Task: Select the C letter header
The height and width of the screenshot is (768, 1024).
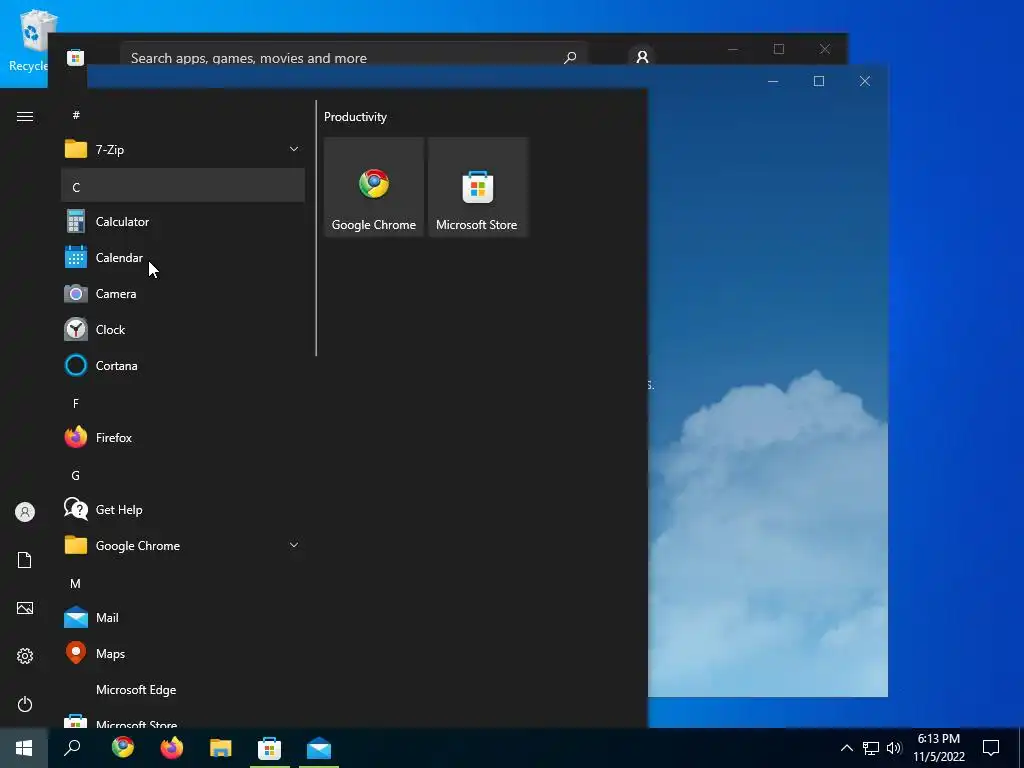Action: [183, 185]
